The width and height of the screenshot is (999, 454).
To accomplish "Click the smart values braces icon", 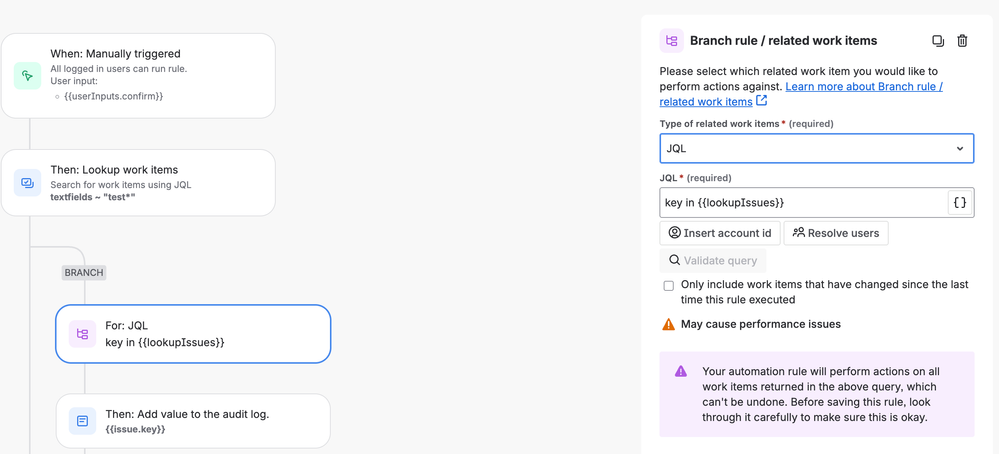I will (x=959, y=203).
